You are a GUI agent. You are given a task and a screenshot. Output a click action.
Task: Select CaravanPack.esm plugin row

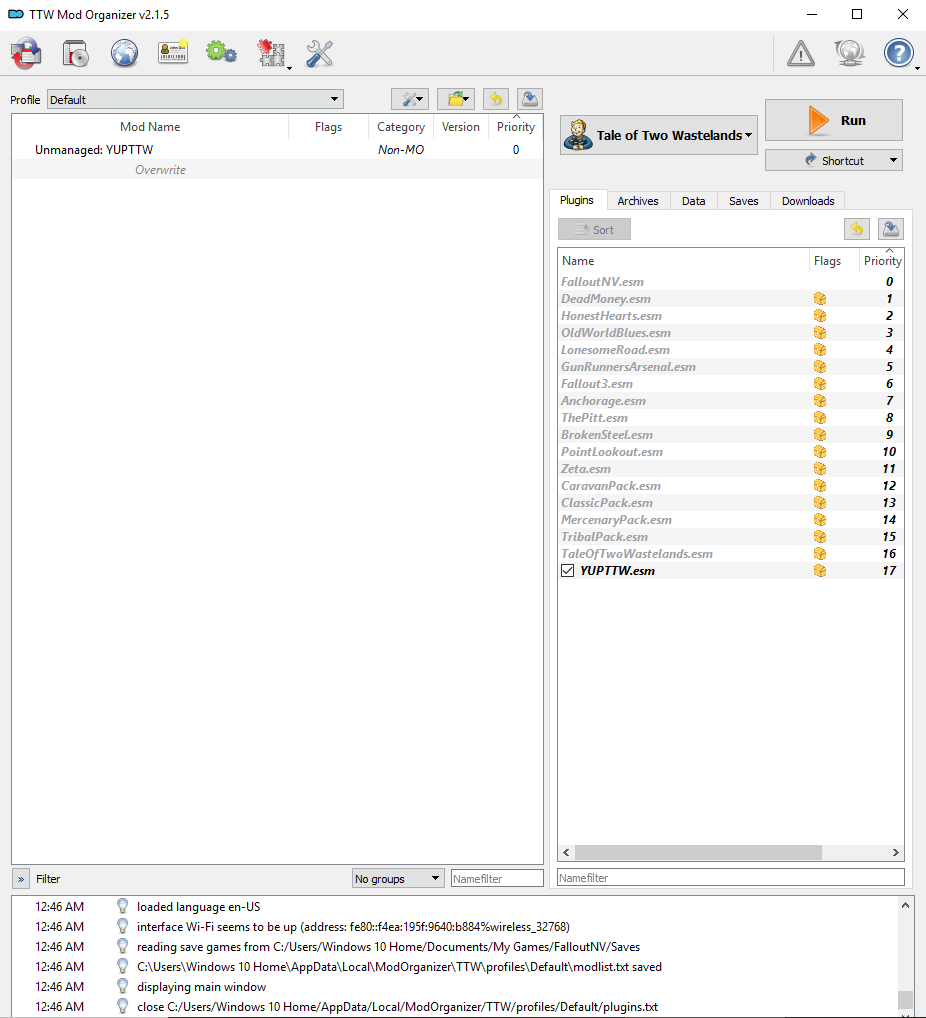pos(731,486)
